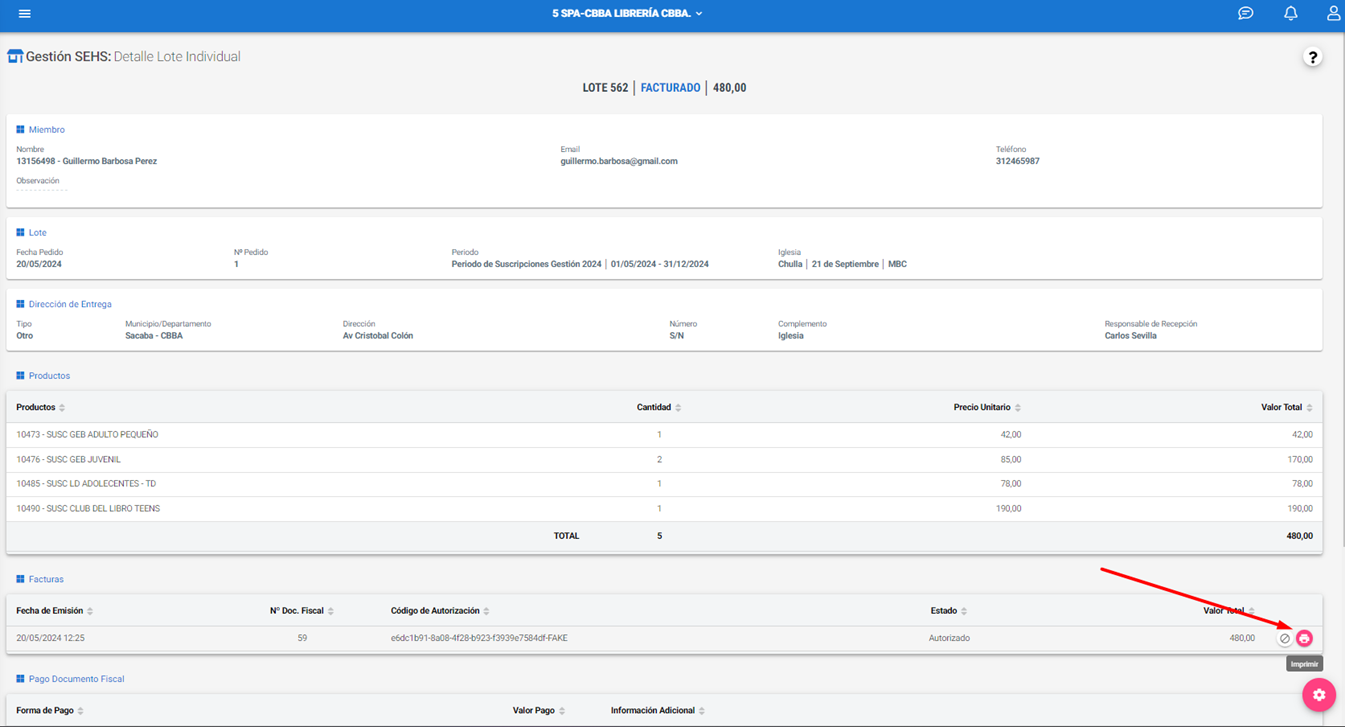Select authorization code e6dc1b91-8a08 text
Viewport: 1345px width, 727px height.
click(x=479, y=638)
